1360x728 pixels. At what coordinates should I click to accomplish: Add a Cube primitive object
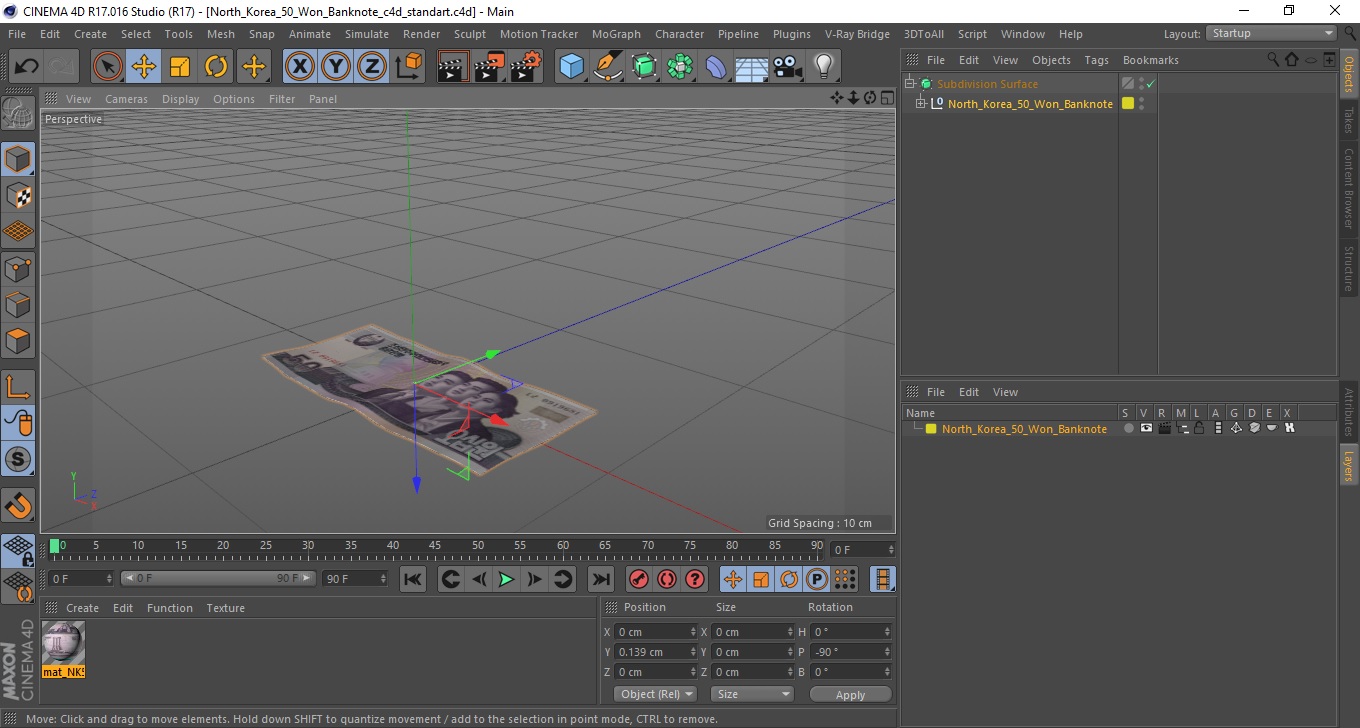tap(571, 67)
